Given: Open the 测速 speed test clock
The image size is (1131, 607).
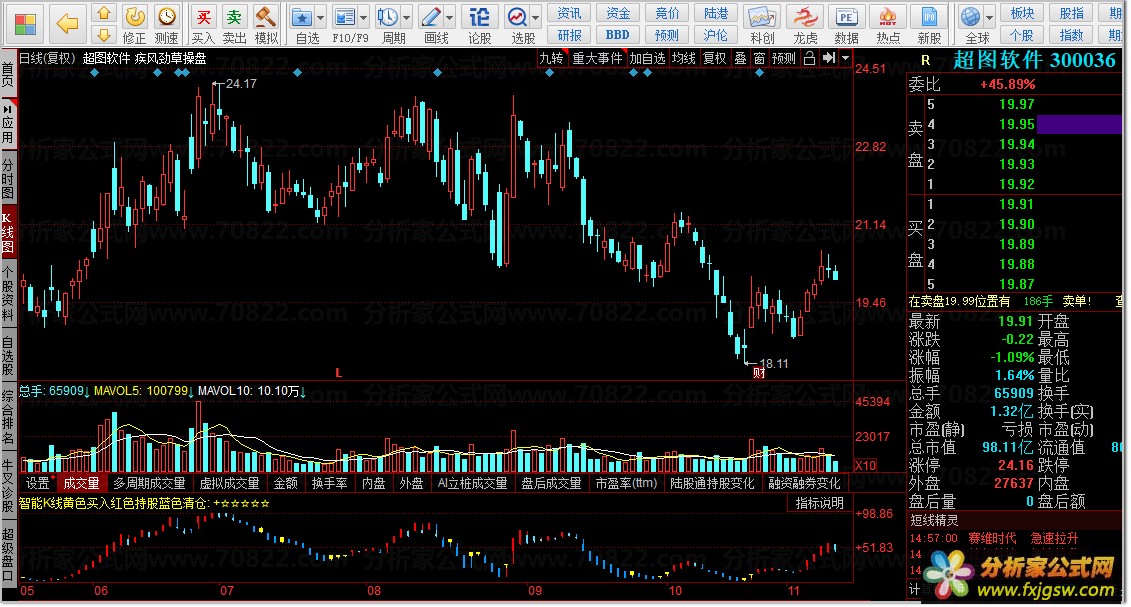Looking at the screenshot, I should click(167, 16).
